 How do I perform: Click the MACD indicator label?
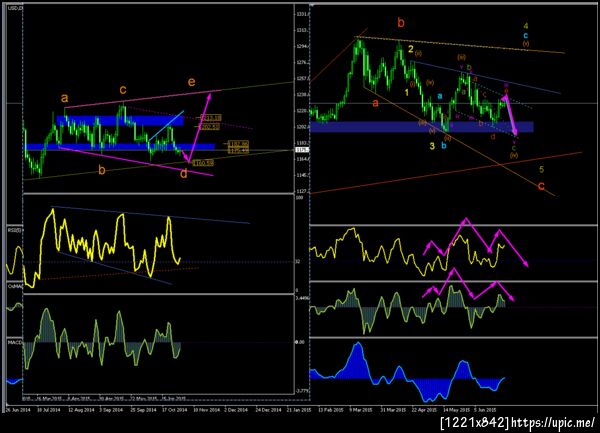pos(15,342)
